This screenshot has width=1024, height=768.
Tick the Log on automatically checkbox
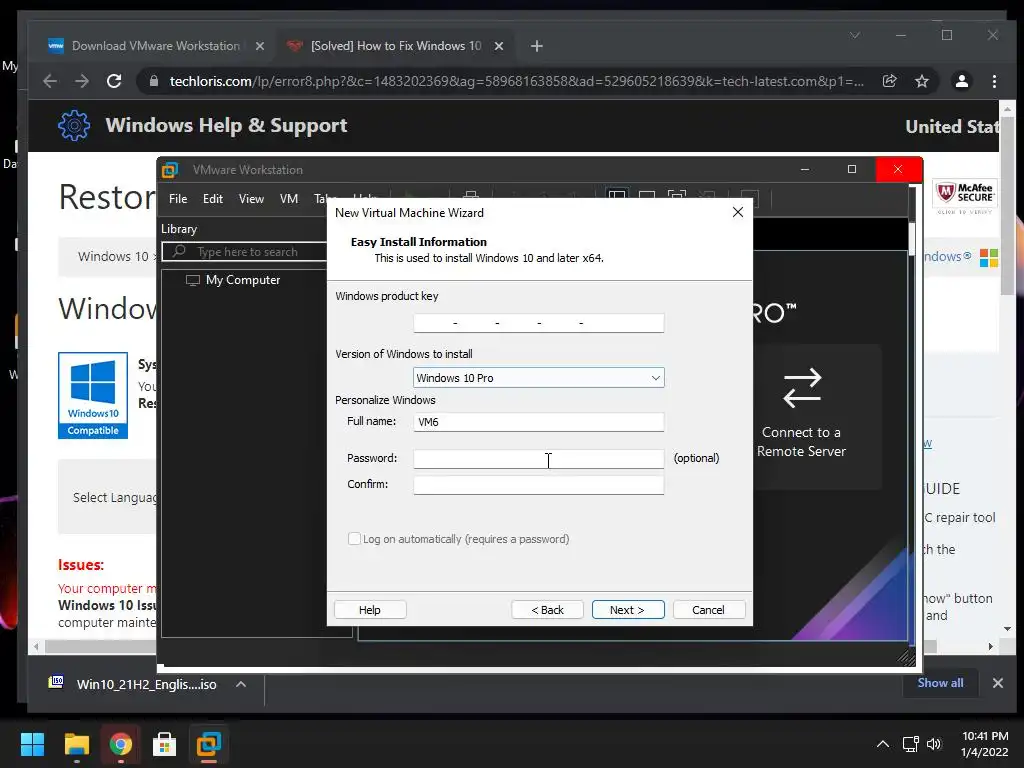coord(354,539)
